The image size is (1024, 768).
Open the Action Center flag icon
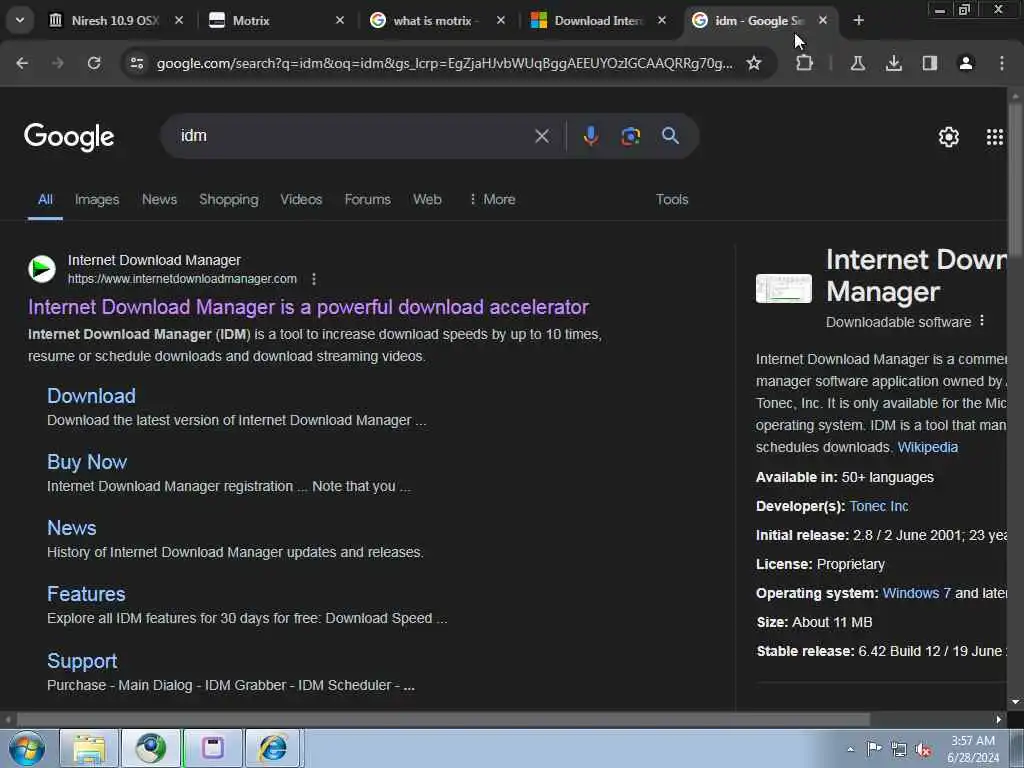(874, 749)
